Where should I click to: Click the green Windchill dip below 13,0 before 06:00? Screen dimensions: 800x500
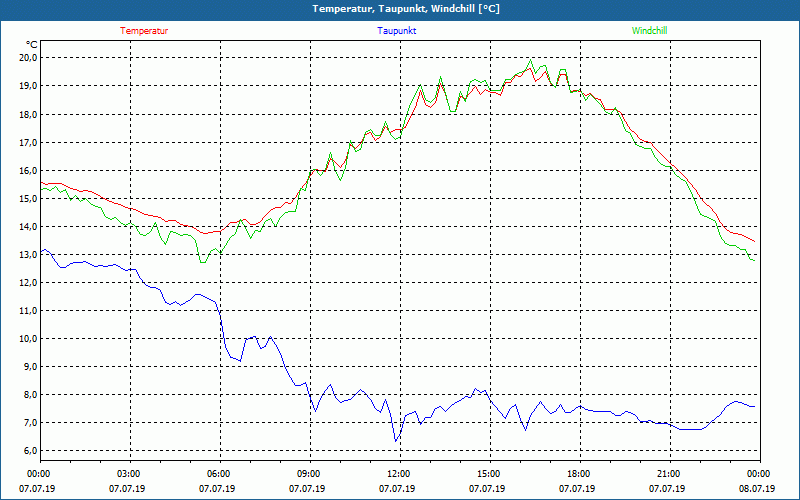point(203,262)
